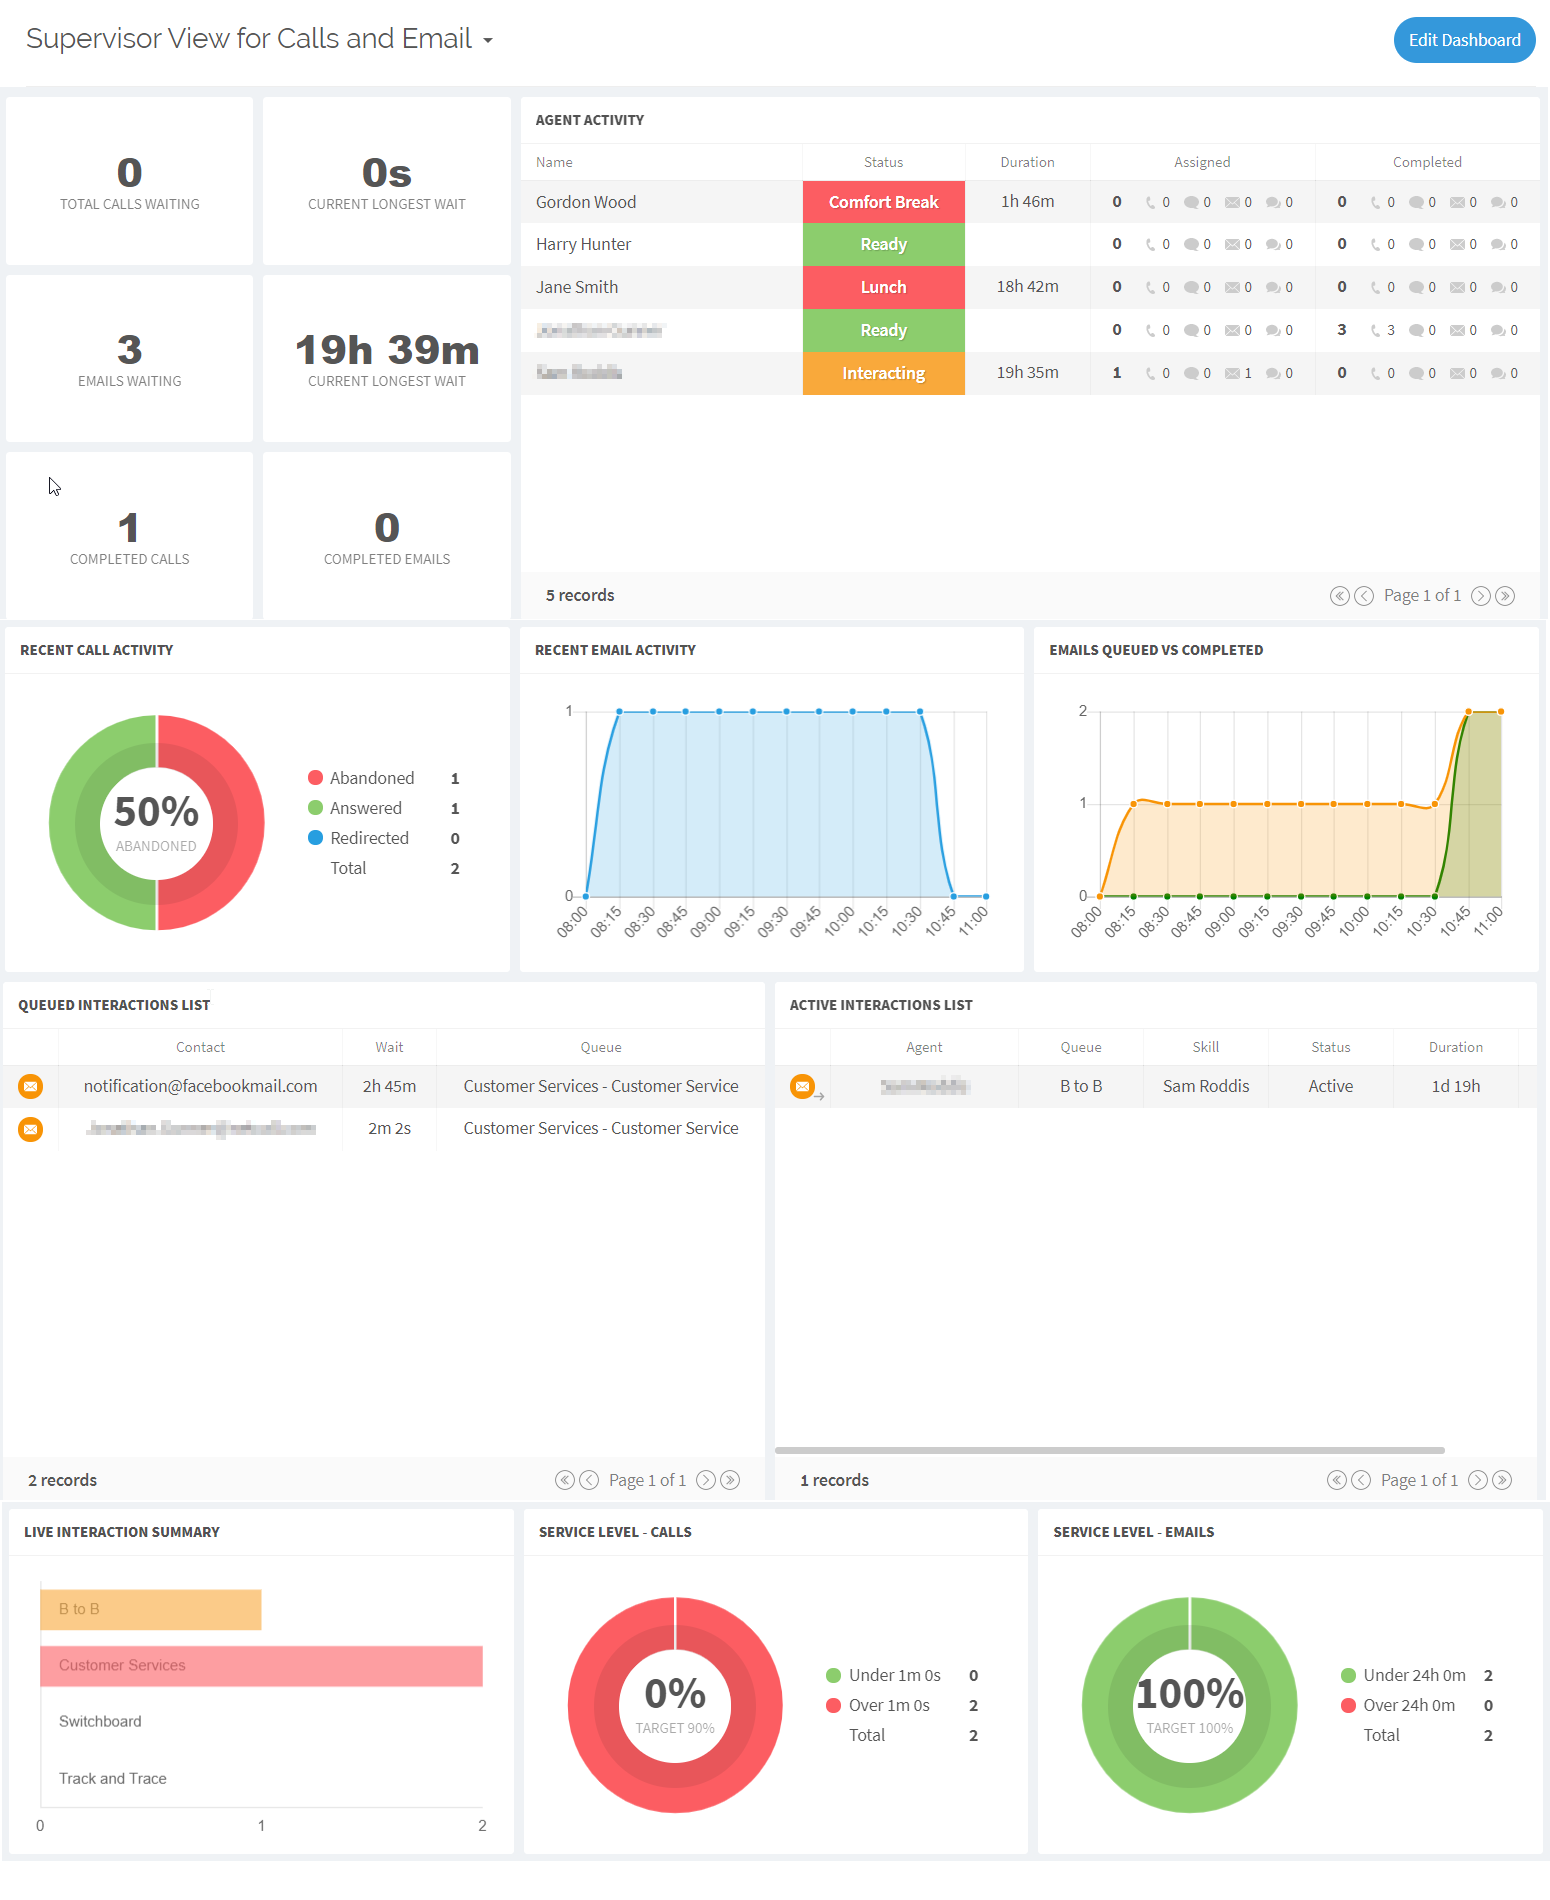
Task: Open the Supervisor View dashboard dropdown caret
Action: 488,41
